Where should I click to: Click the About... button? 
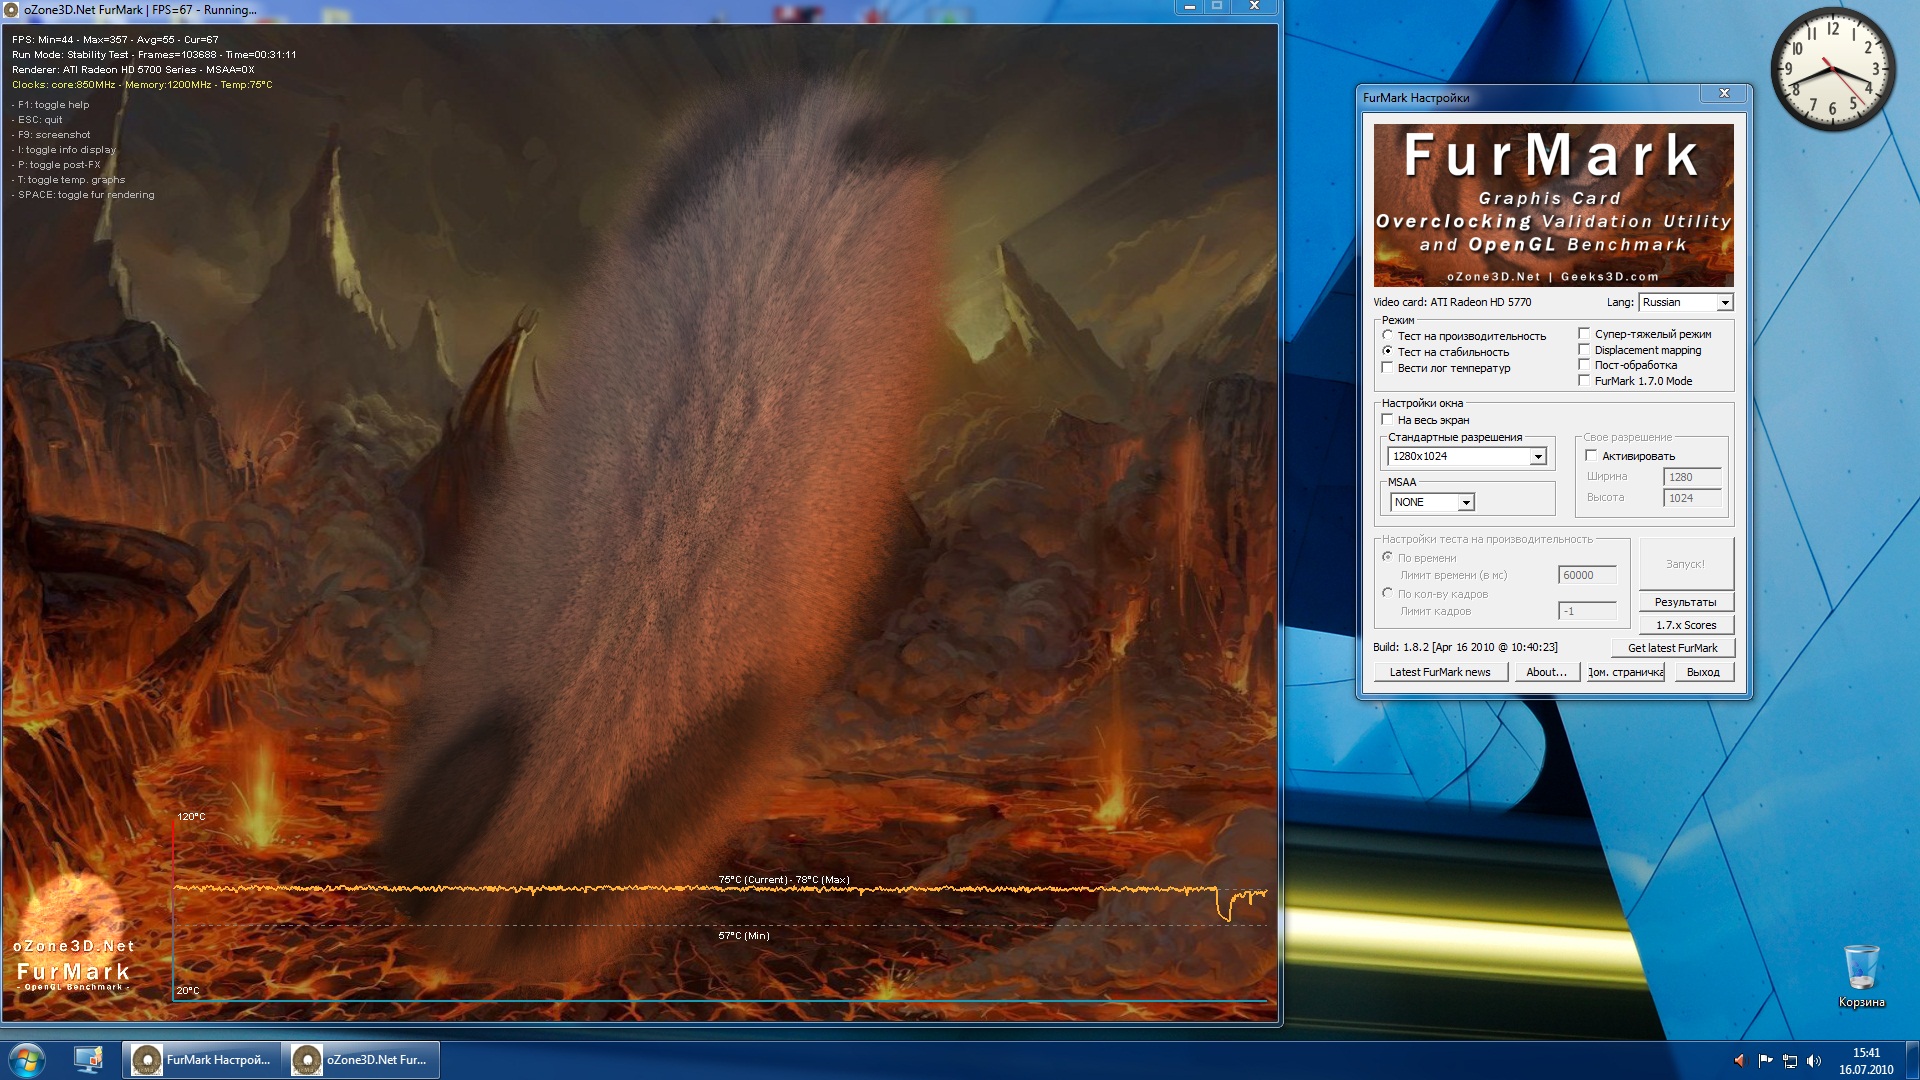click(1546, 672)
